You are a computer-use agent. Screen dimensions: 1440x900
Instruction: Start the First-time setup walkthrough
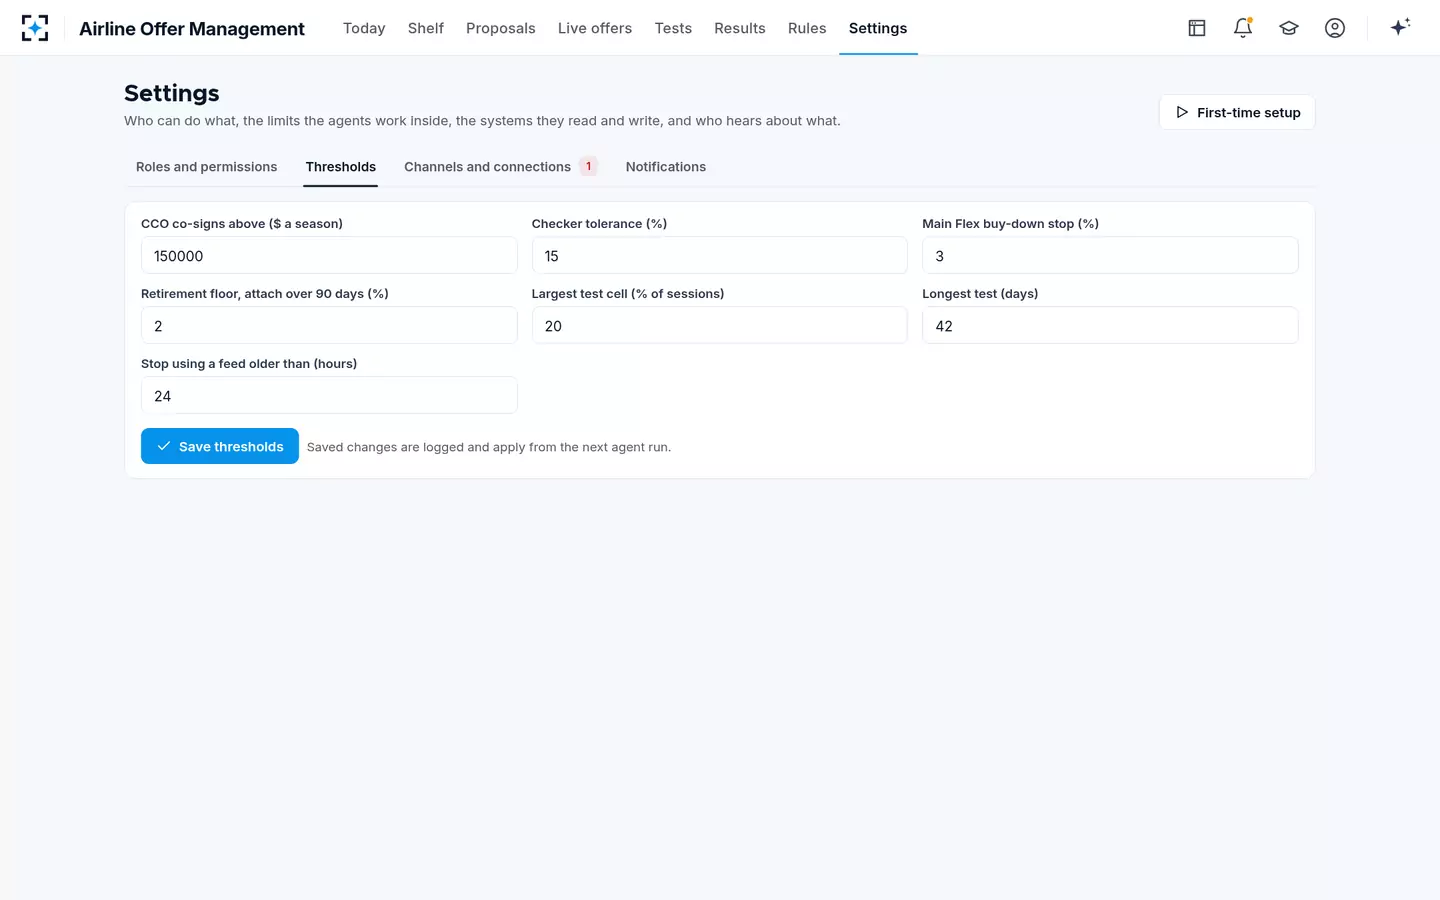pyautogui.click(x=1237, y=112)
